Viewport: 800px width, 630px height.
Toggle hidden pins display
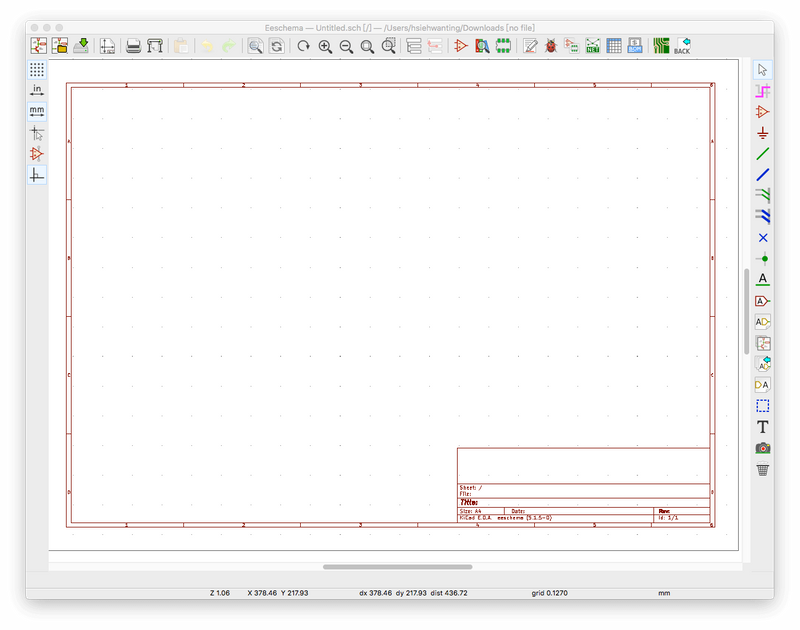(37, 154)
